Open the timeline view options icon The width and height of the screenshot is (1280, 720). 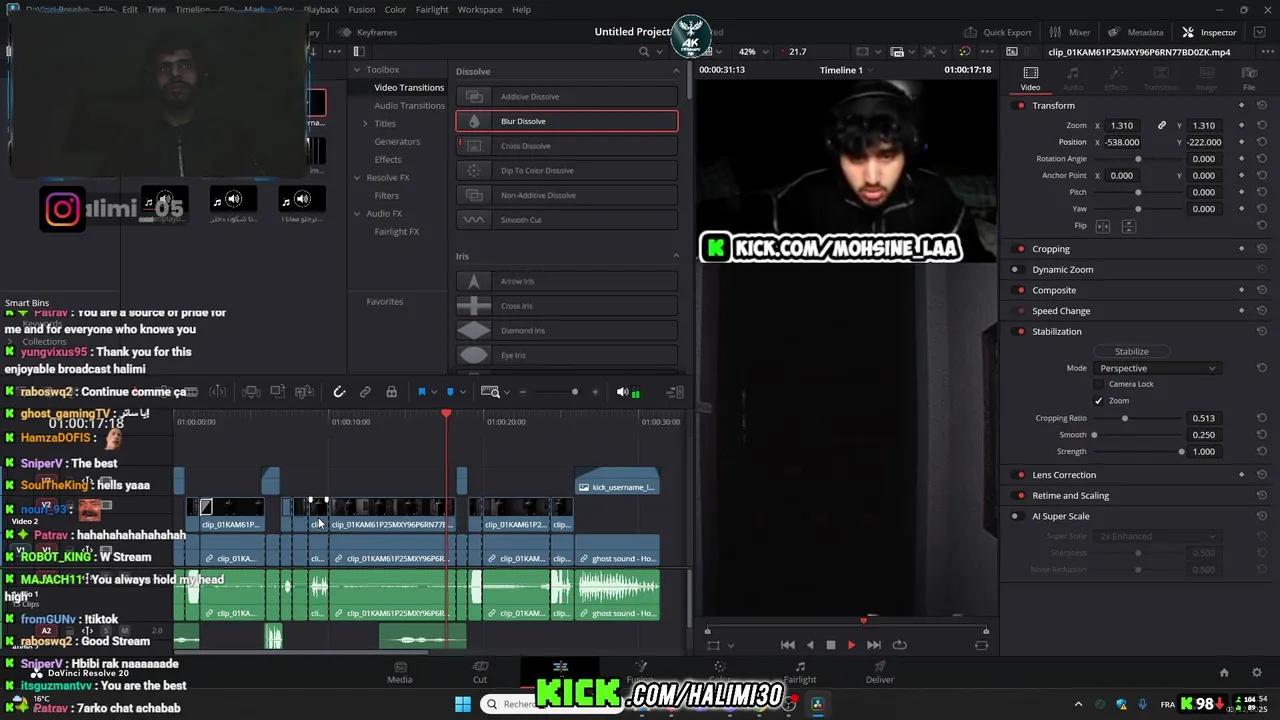(x=676, y=392)
